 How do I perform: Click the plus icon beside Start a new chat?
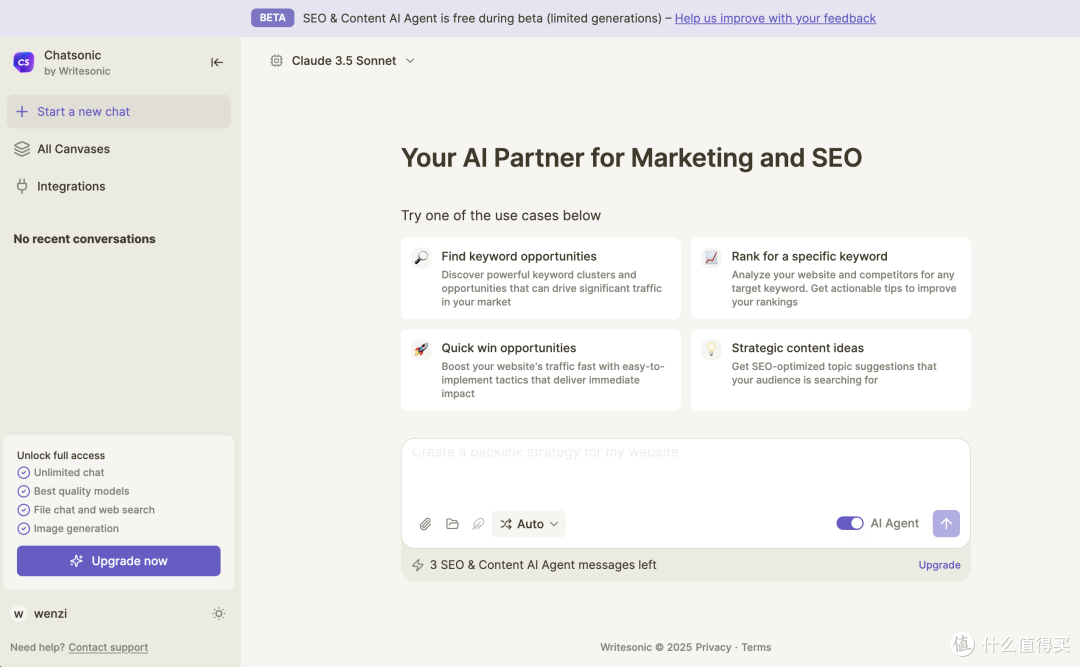[x=22, y=112]
